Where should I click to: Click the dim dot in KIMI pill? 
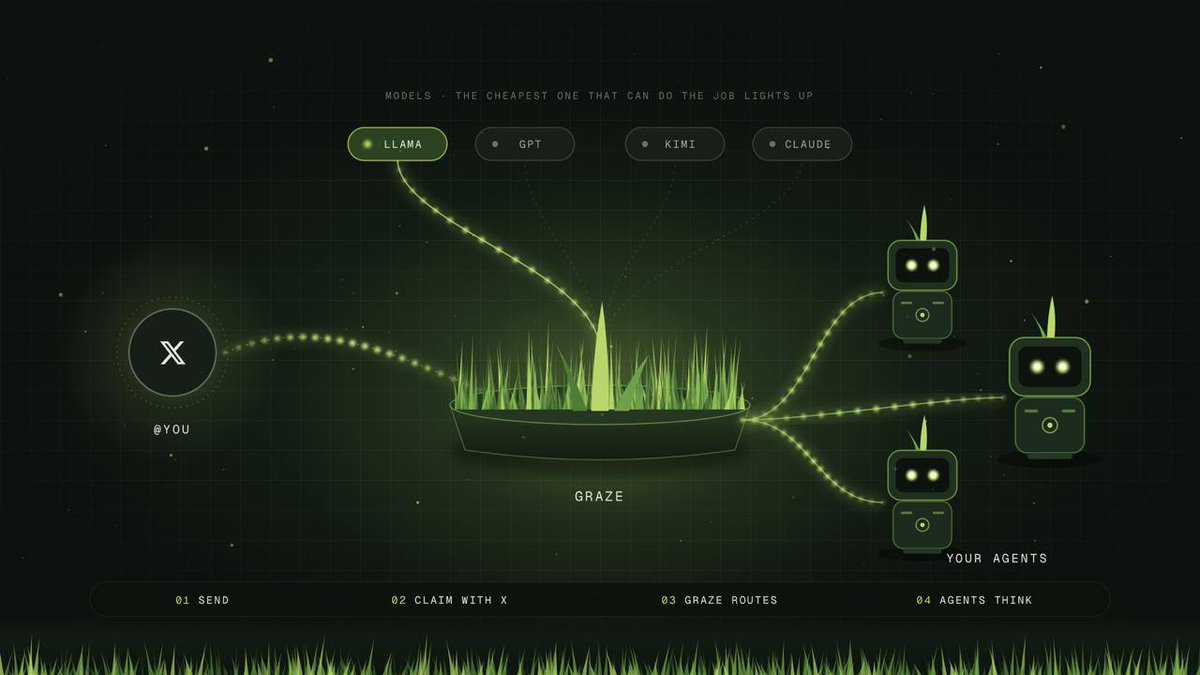pos(644,144)
